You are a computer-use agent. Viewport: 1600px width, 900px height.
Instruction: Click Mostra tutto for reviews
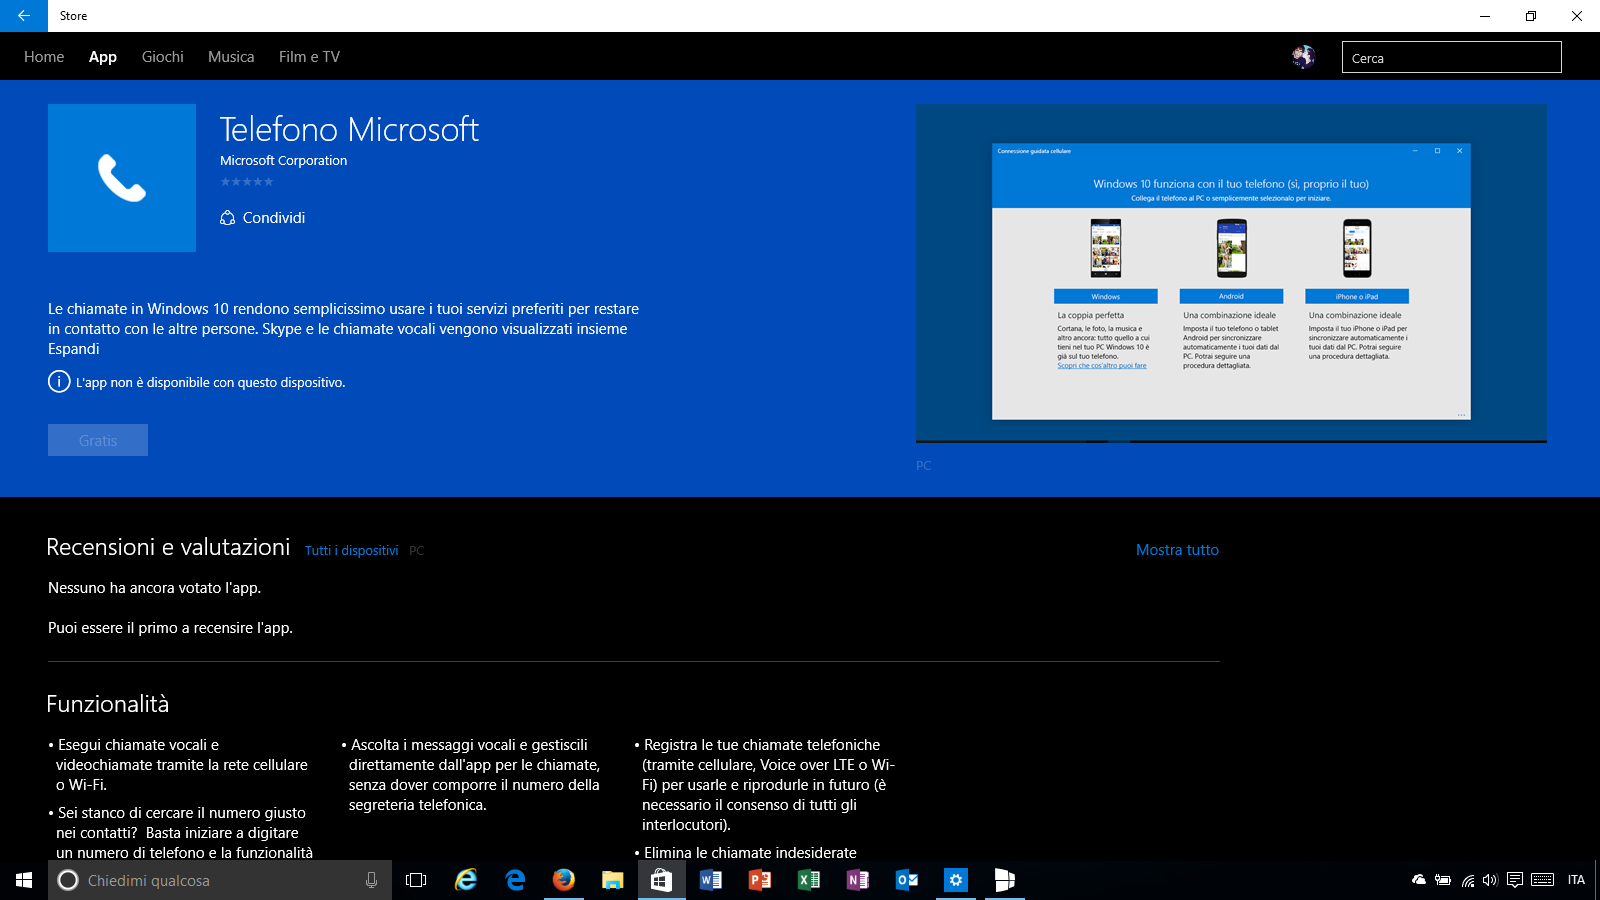(x=1177, y=550)
